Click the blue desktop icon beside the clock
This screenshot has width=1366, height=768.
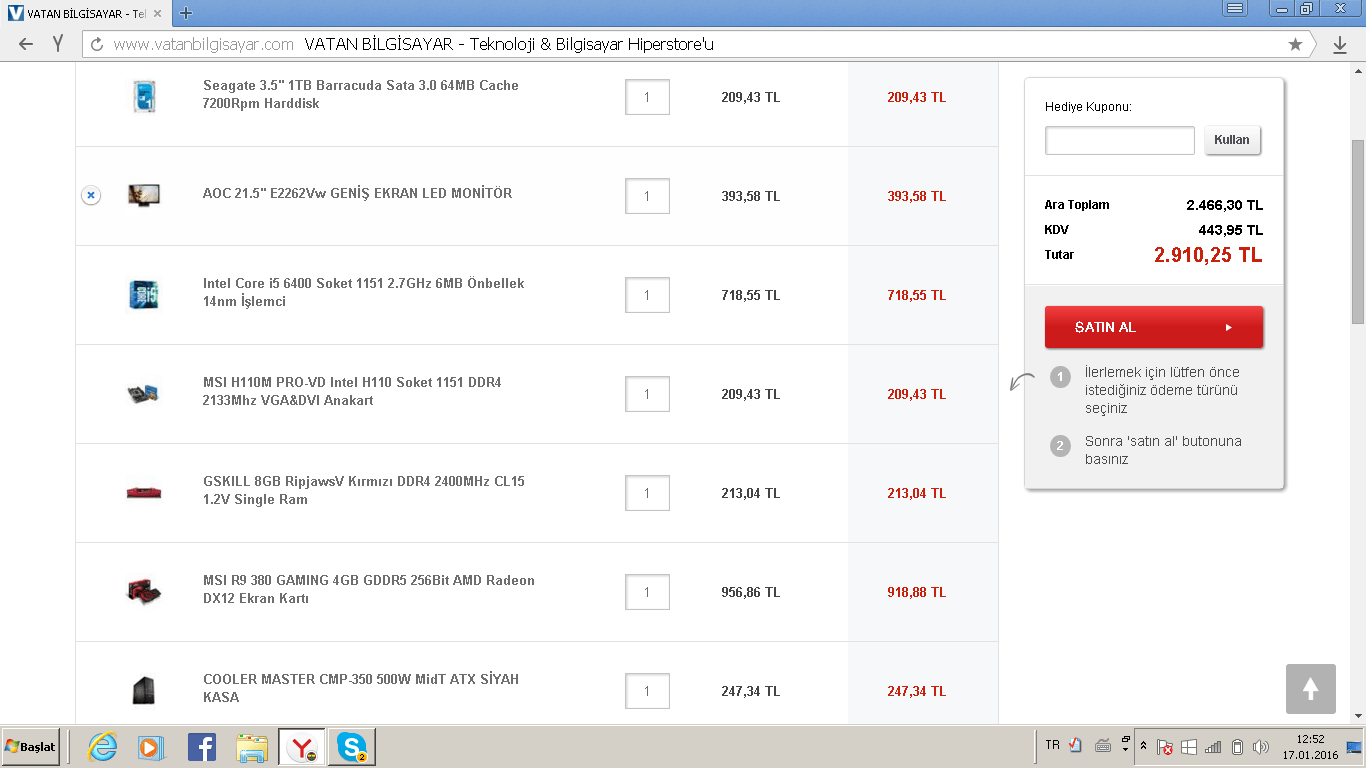tap(1354, 746)
